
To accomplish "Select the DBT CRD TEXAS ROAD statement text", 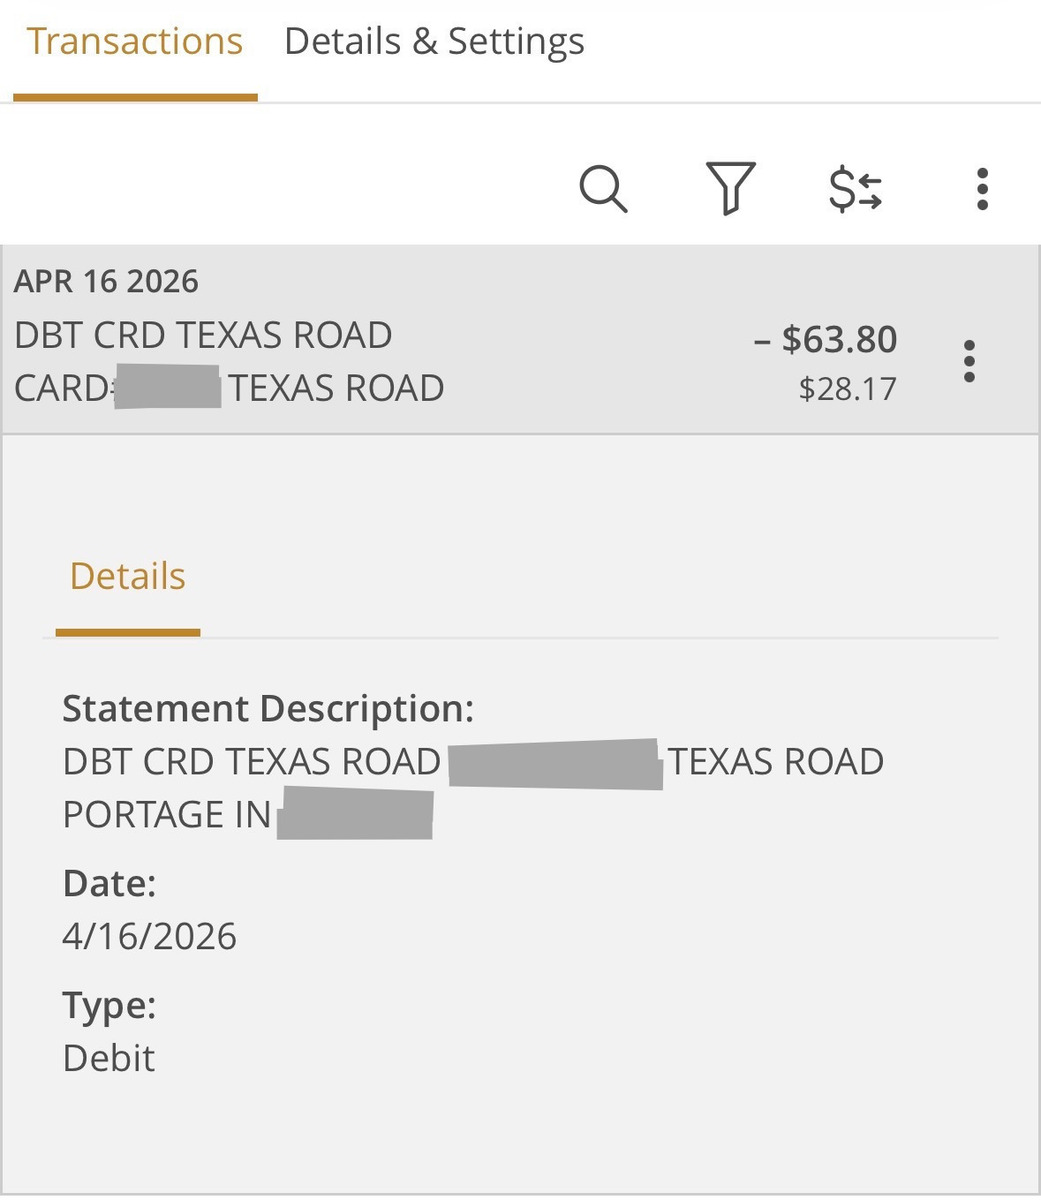I will [251, 762].
